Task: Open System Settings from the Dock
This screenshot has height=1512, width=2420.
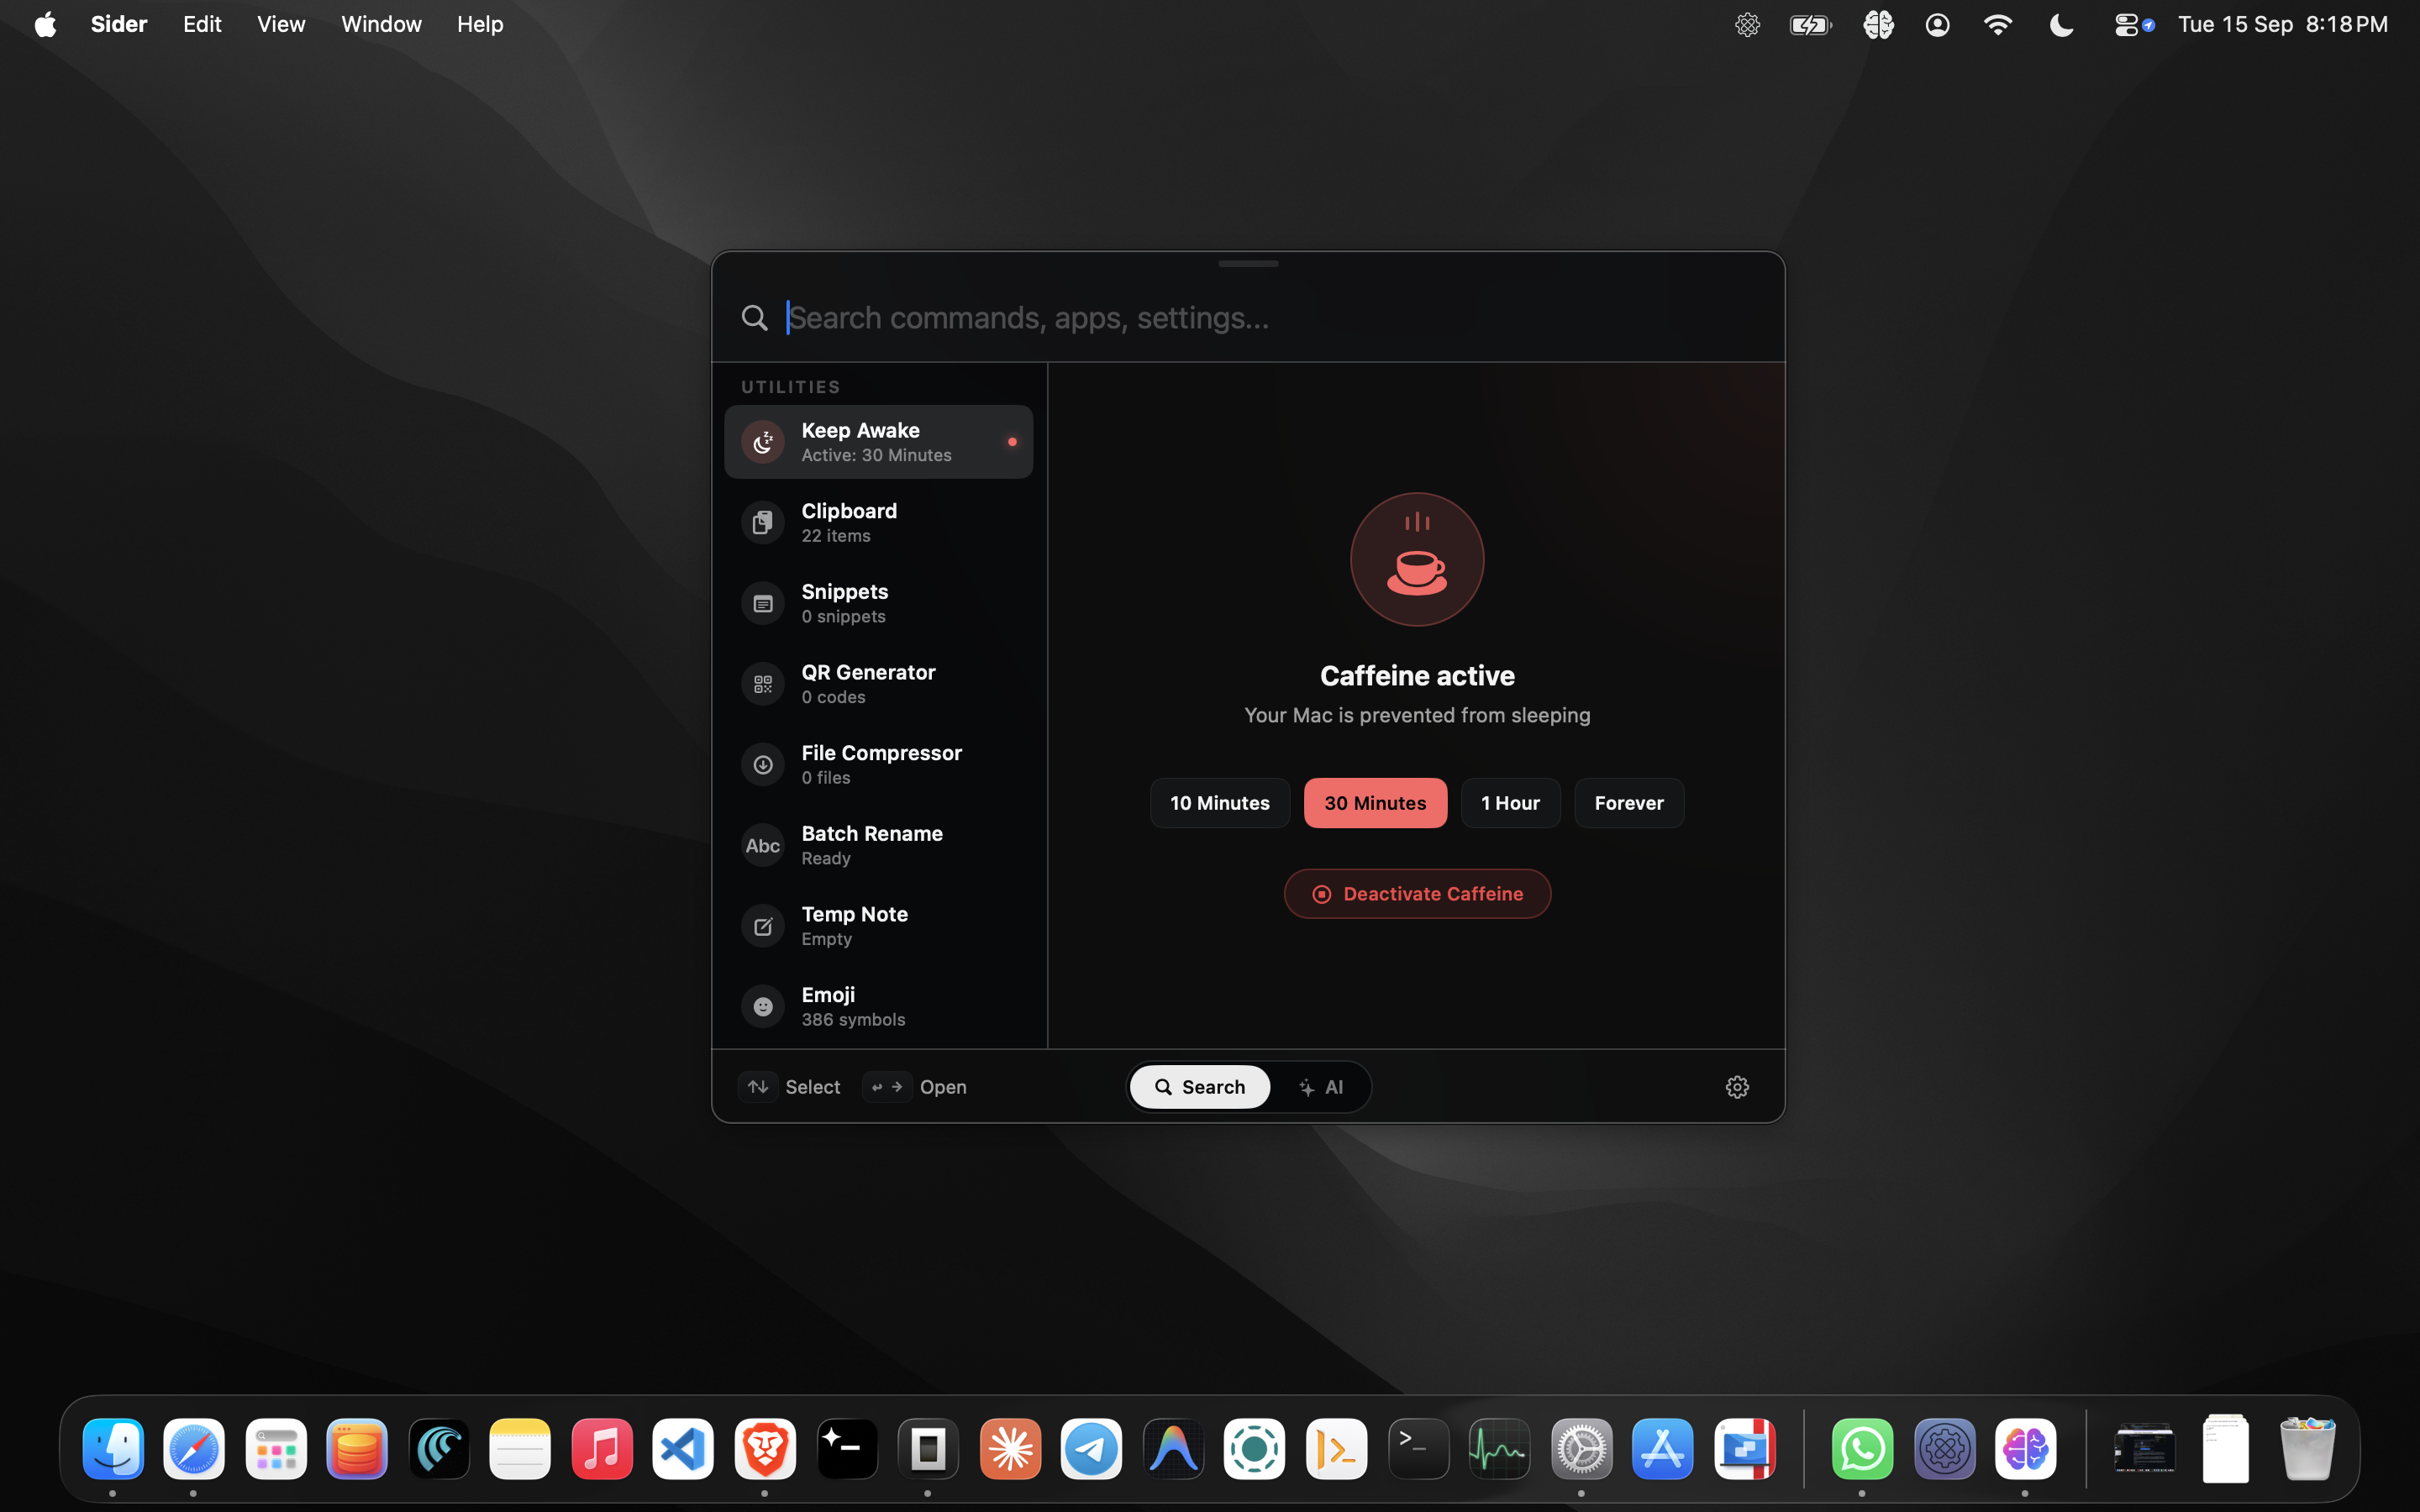Action: (x=1581, y=1449)
